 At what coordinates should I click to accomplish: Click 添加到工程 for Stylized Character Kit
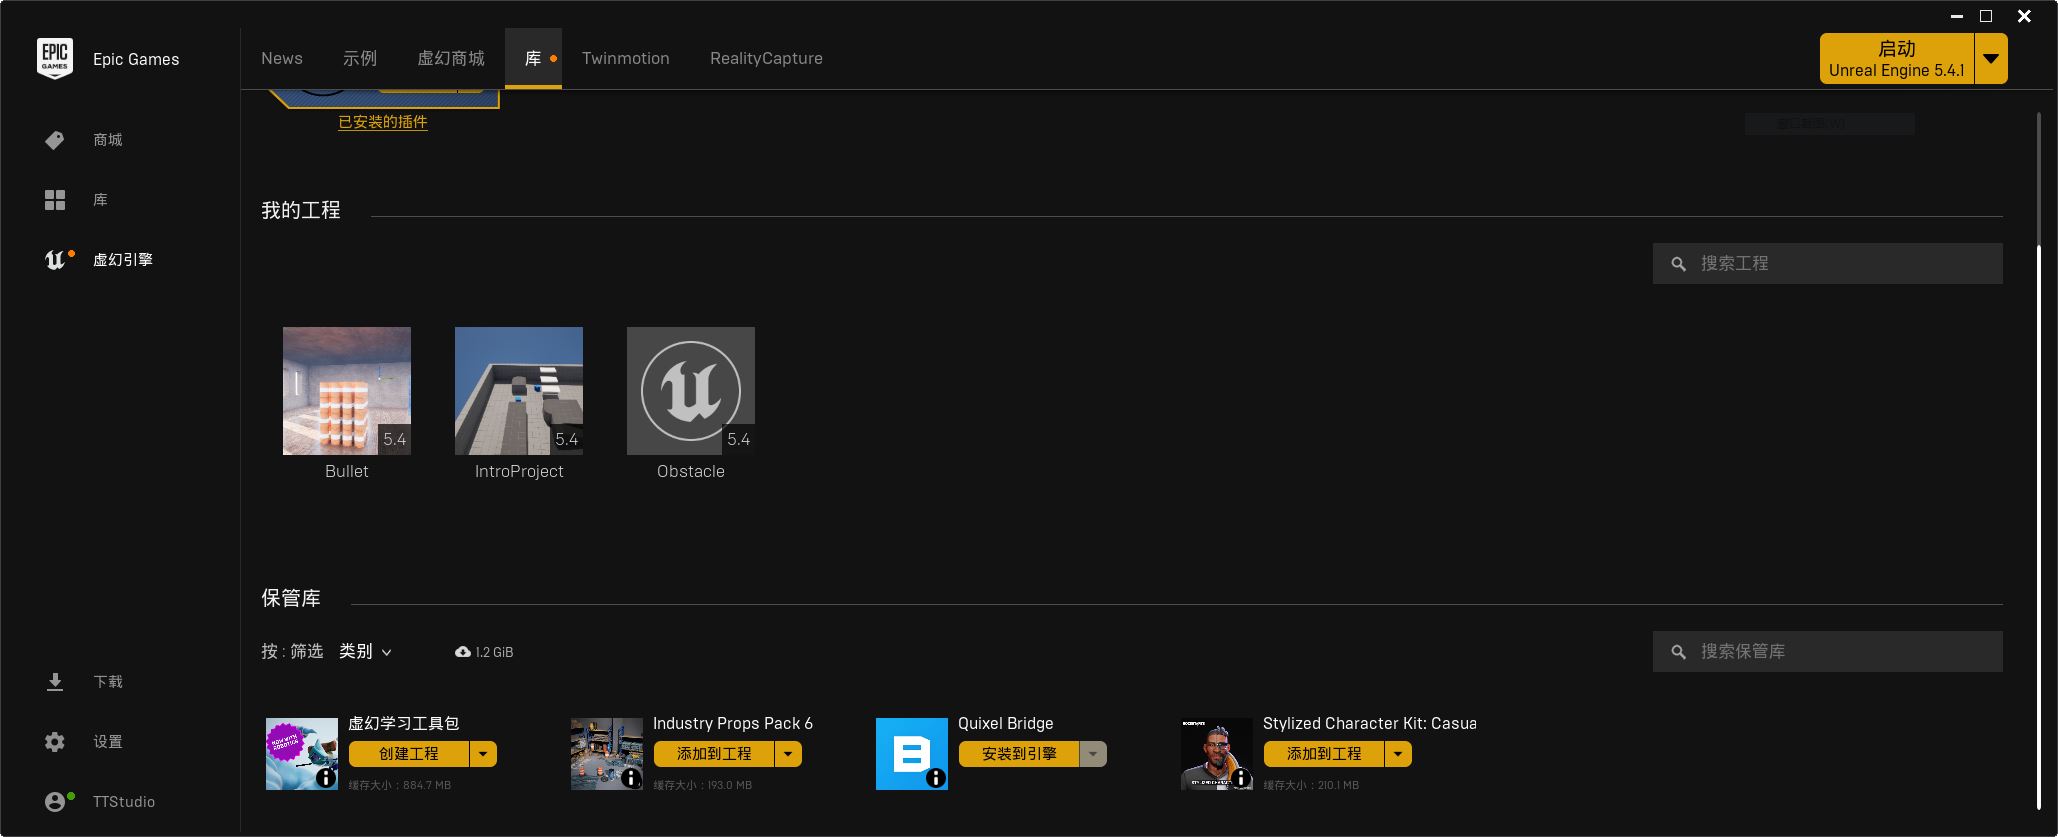pos(1324,754)
